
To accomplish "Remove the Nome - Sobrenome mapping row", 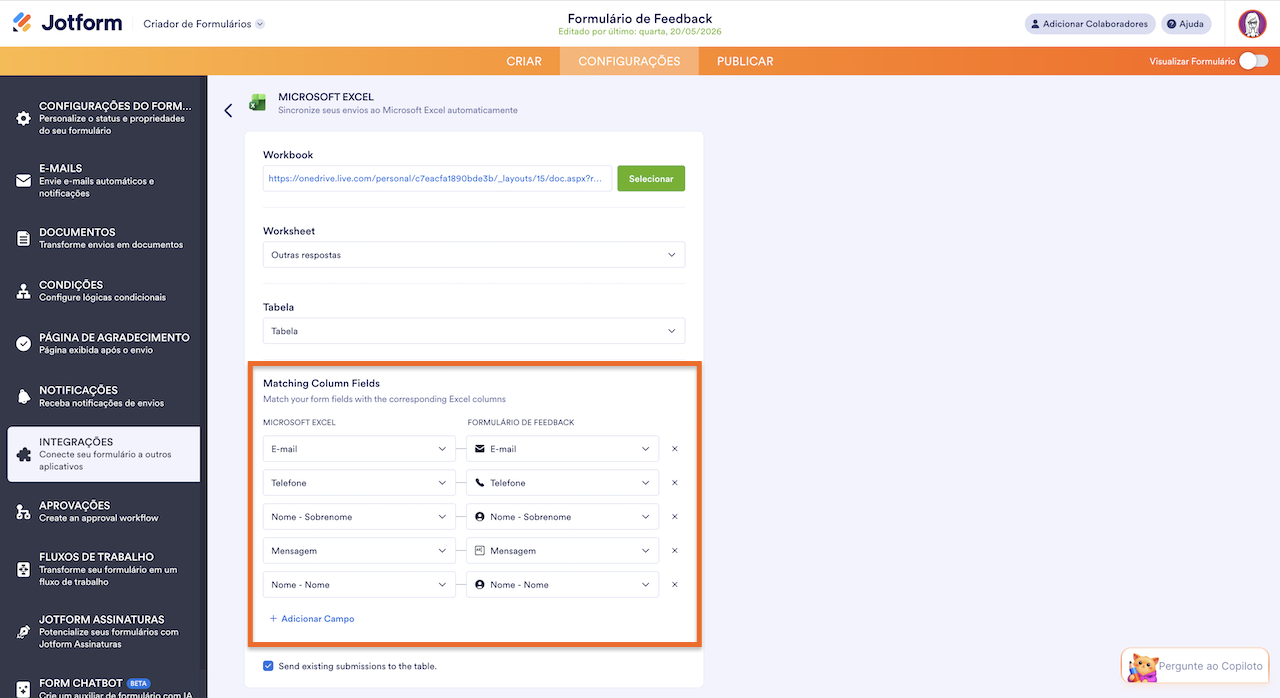I will 675,517.
